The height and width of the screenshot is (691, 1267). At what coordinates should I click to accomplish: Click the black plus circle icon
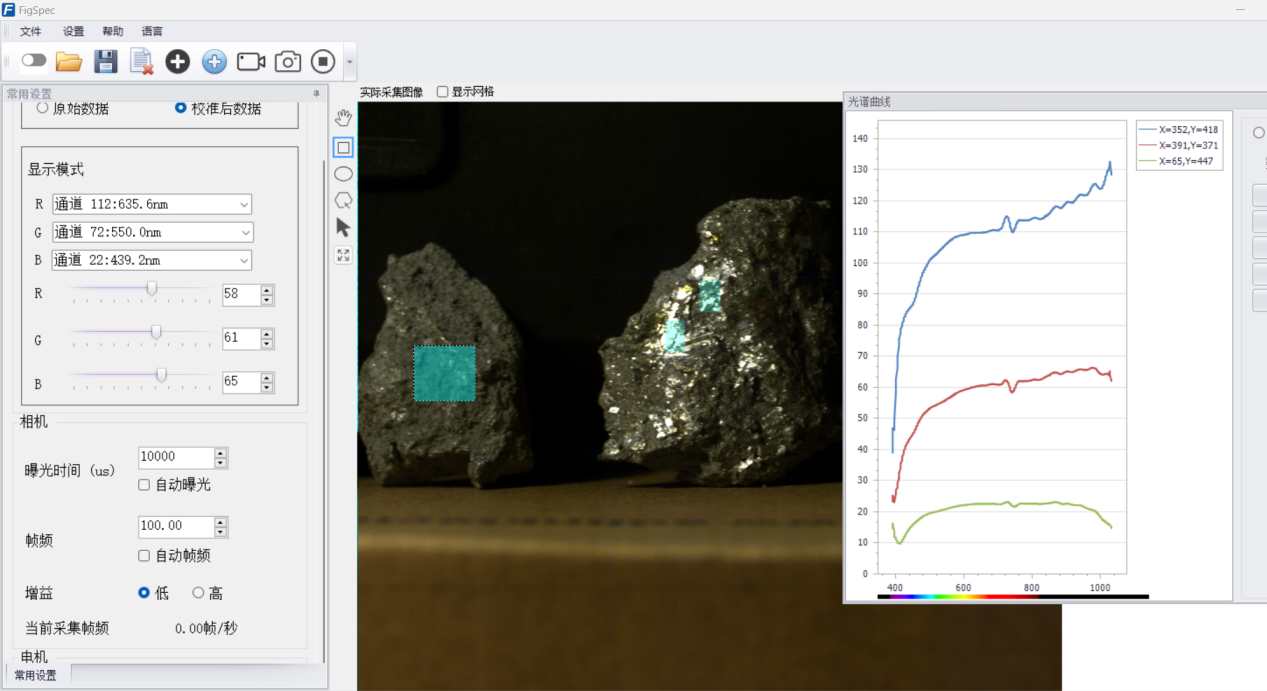tap(177, 62)
